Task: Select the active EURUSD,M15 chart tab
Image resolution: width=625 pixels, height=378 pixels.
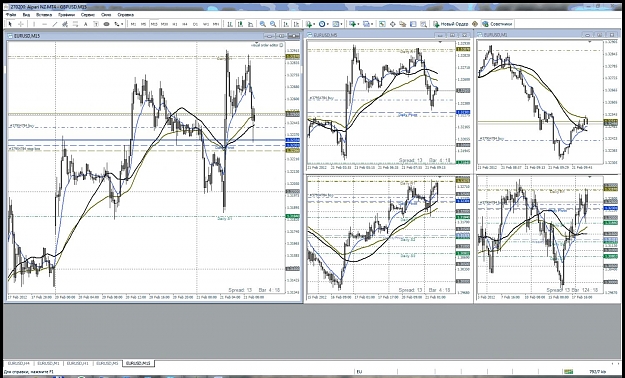Action: [x=138, y=364]
